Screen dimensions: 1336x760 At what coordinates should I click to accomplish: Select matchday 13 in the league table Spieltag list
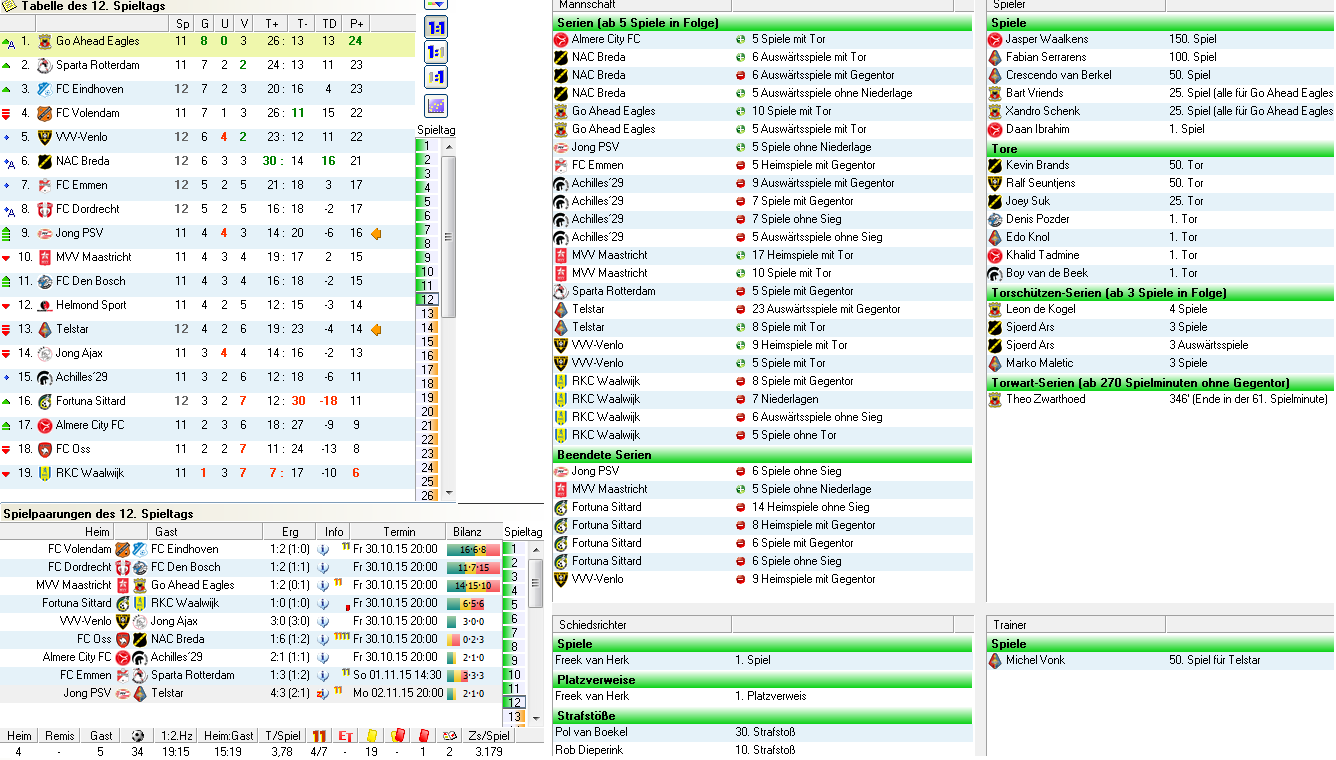[428, 314]
